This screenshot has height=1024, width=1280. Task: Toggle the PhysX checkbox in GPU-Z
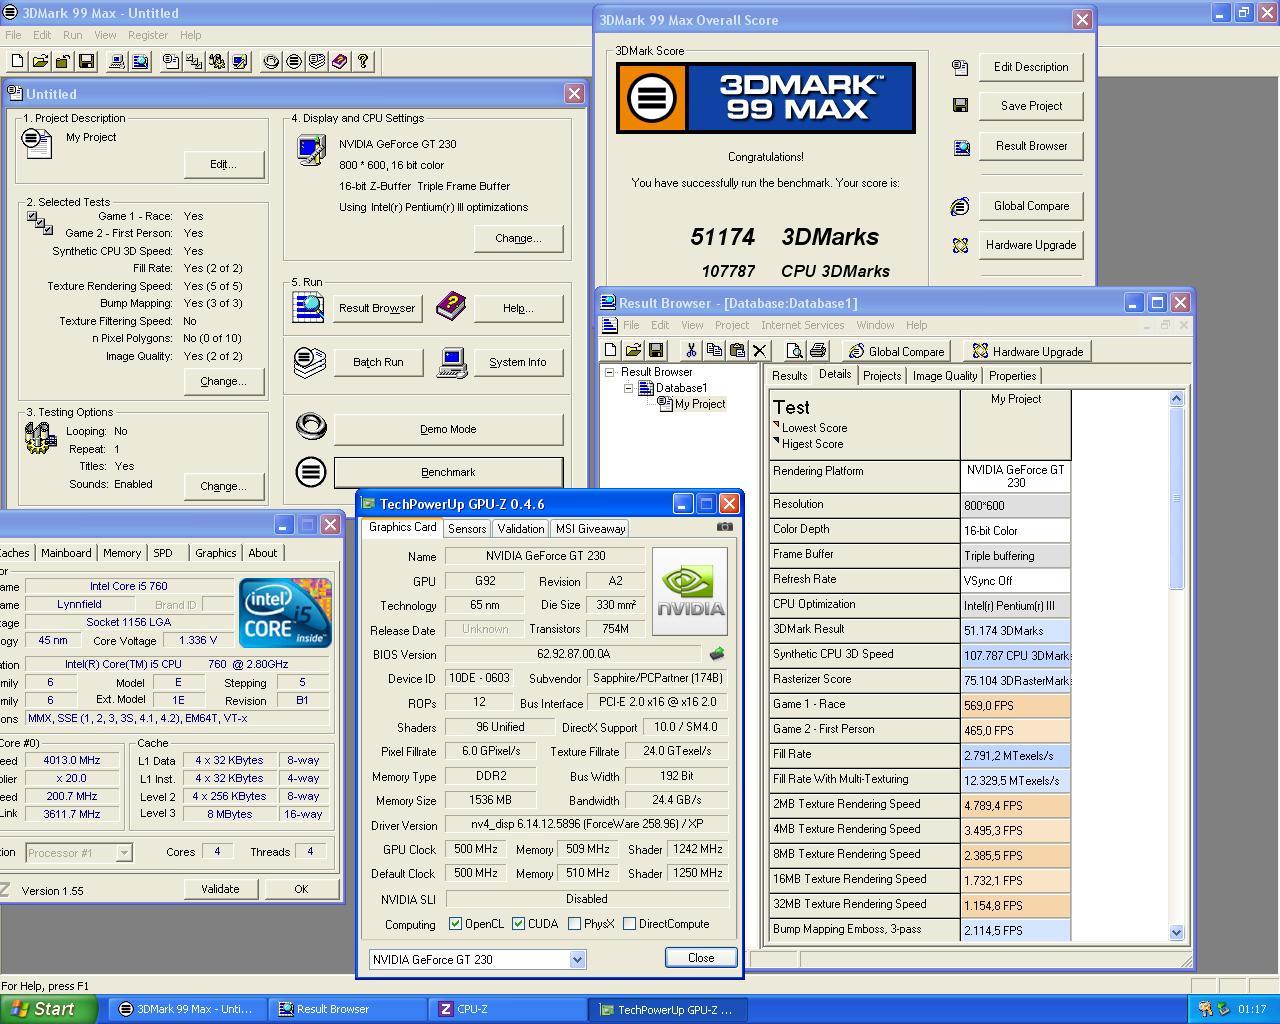[x=574, y=924]
